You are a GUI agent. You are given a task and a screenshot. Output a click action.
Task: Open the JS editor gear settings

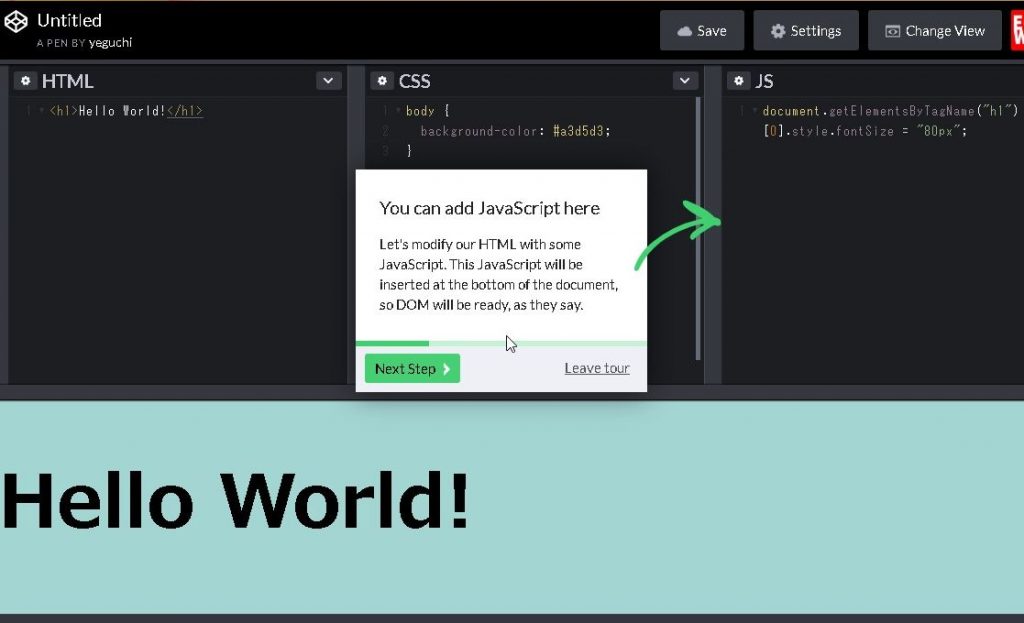pos(739,81)
